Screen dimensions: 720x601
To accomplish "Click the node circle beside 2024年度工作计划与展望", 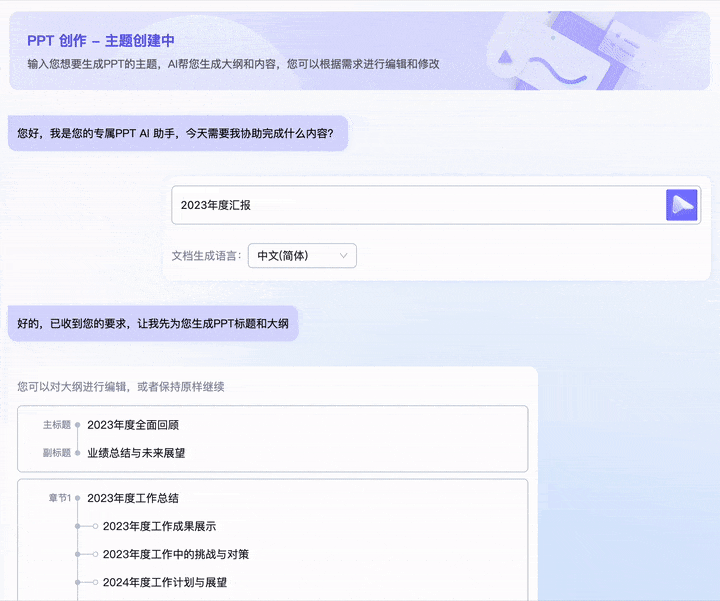I will coord(95,583).
